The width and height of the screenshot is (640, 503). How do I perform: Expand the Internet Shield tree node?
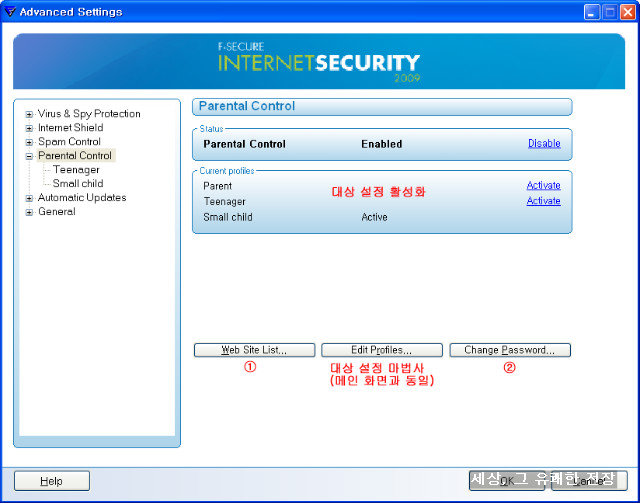pyautogui.click(x=29, y=128)
